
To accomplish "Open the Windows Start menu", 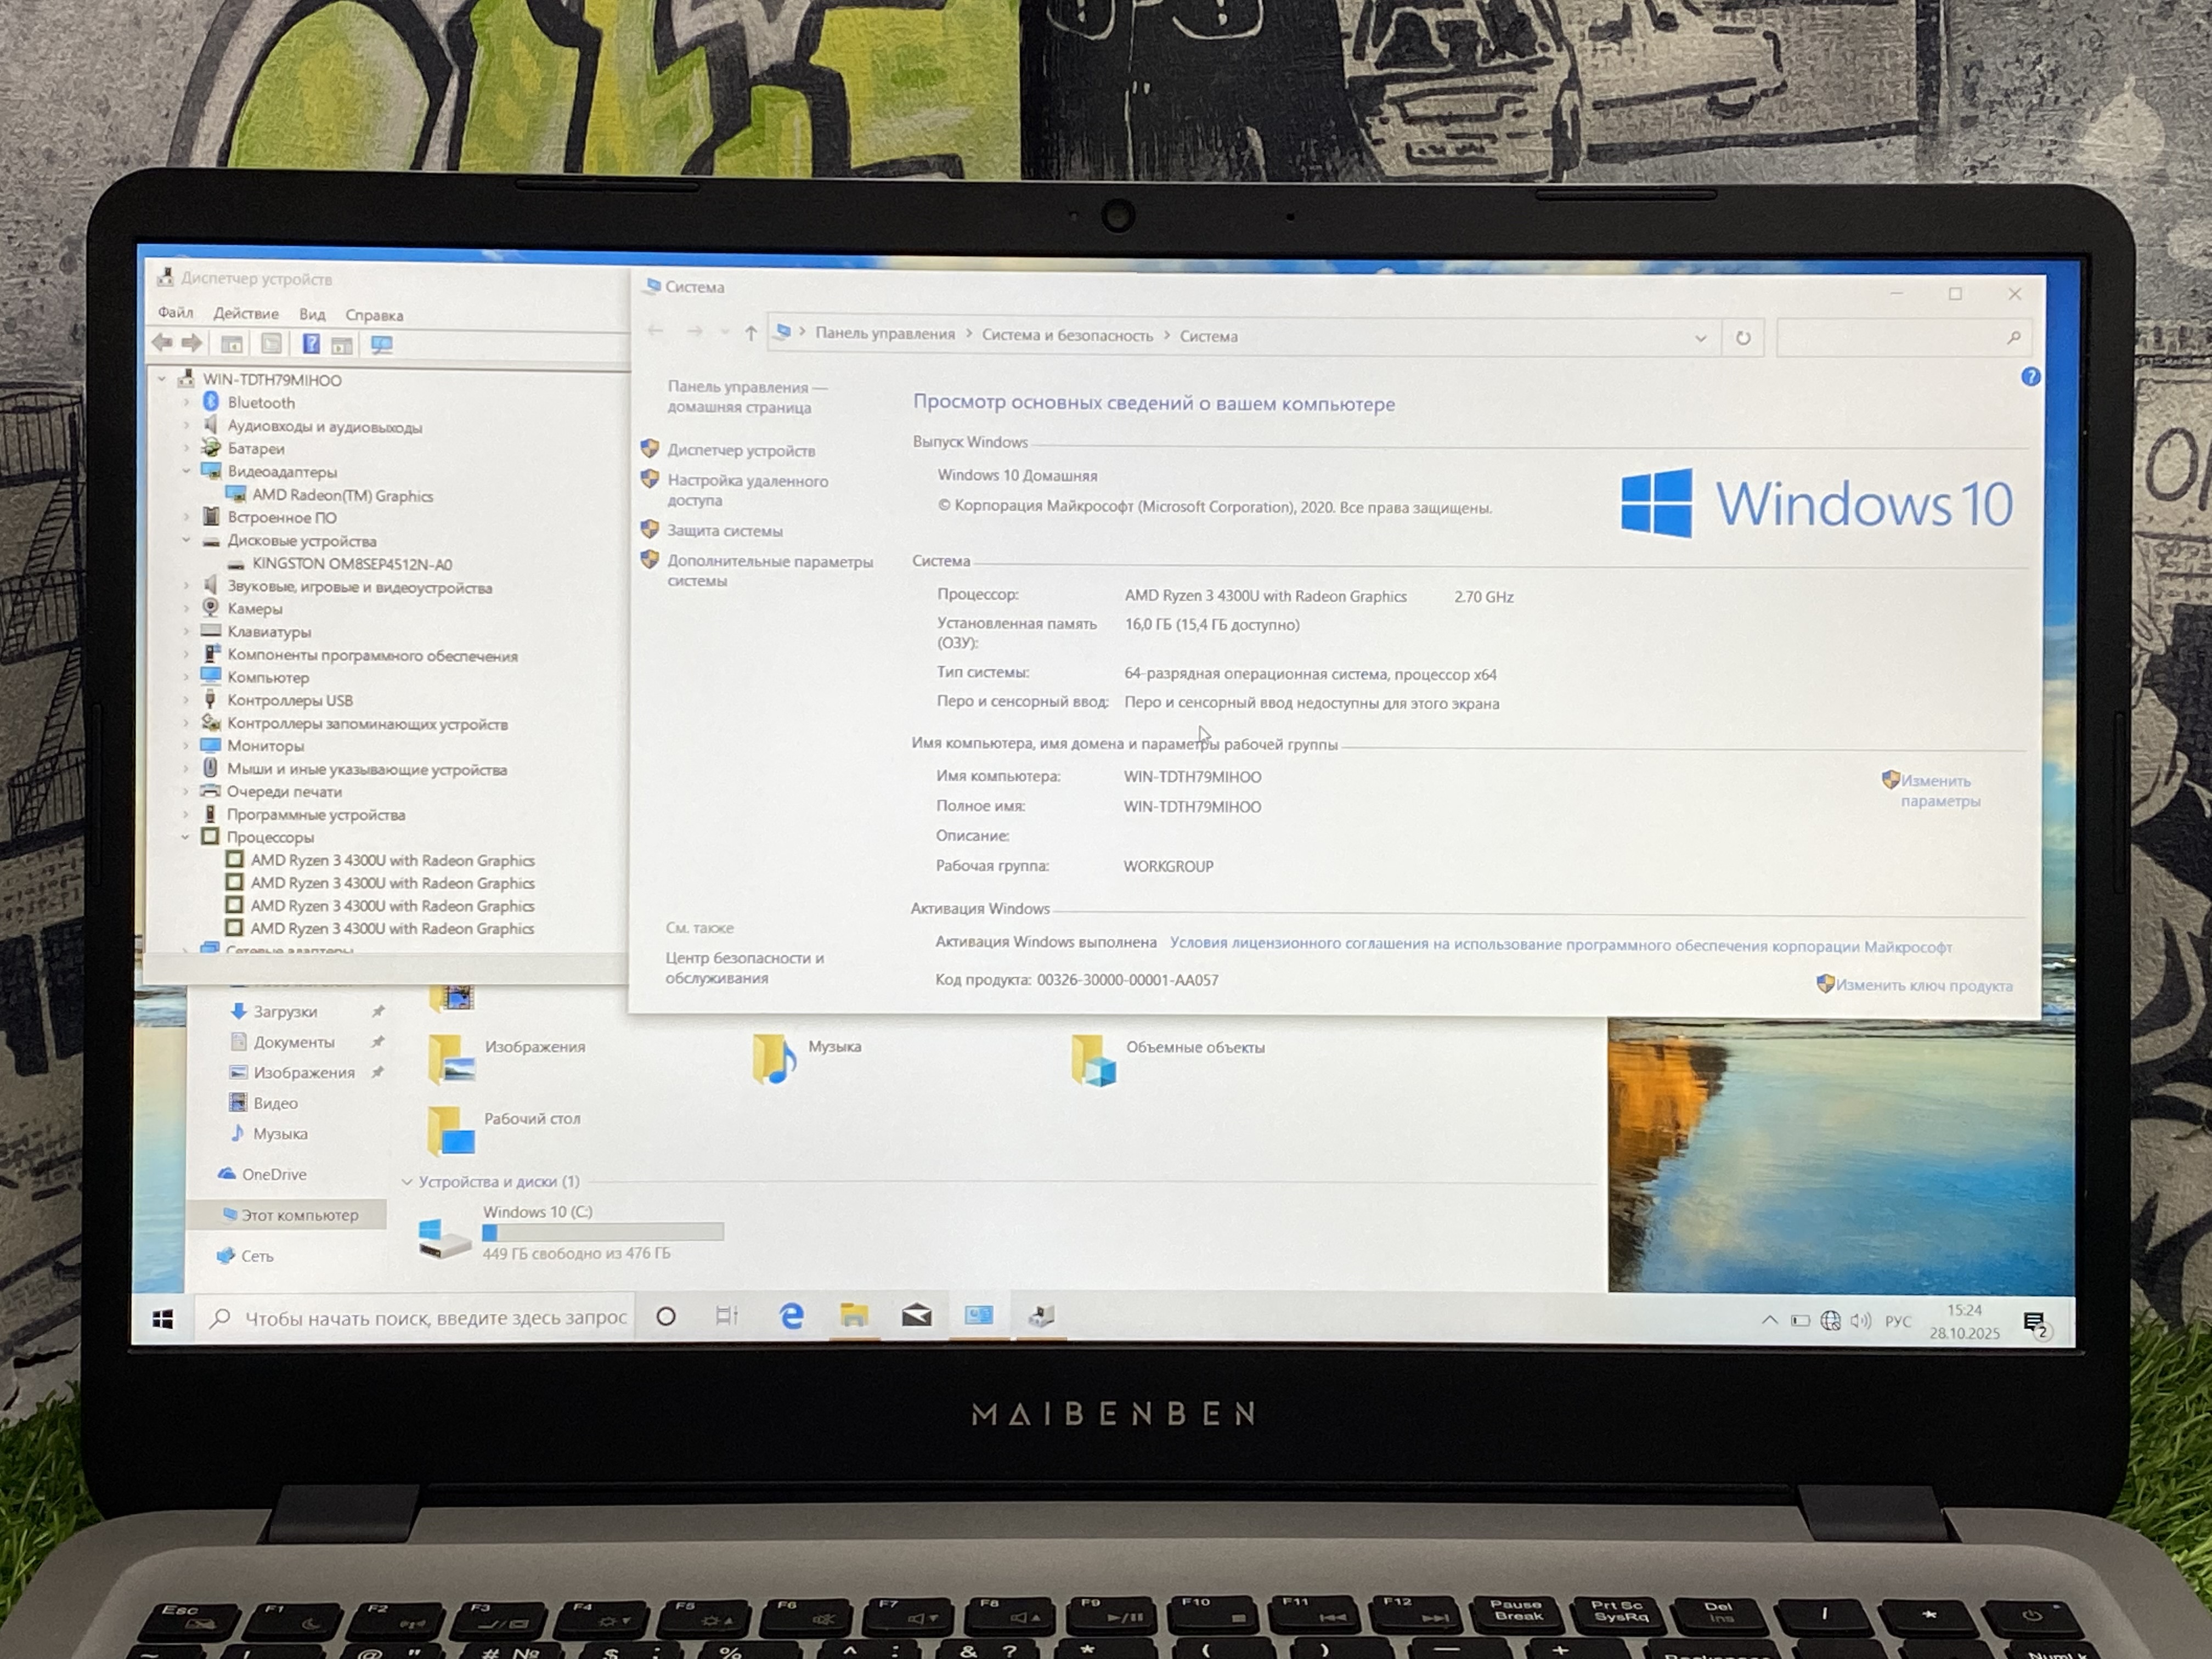I will pyautogui.click(x=163, y=1319).
